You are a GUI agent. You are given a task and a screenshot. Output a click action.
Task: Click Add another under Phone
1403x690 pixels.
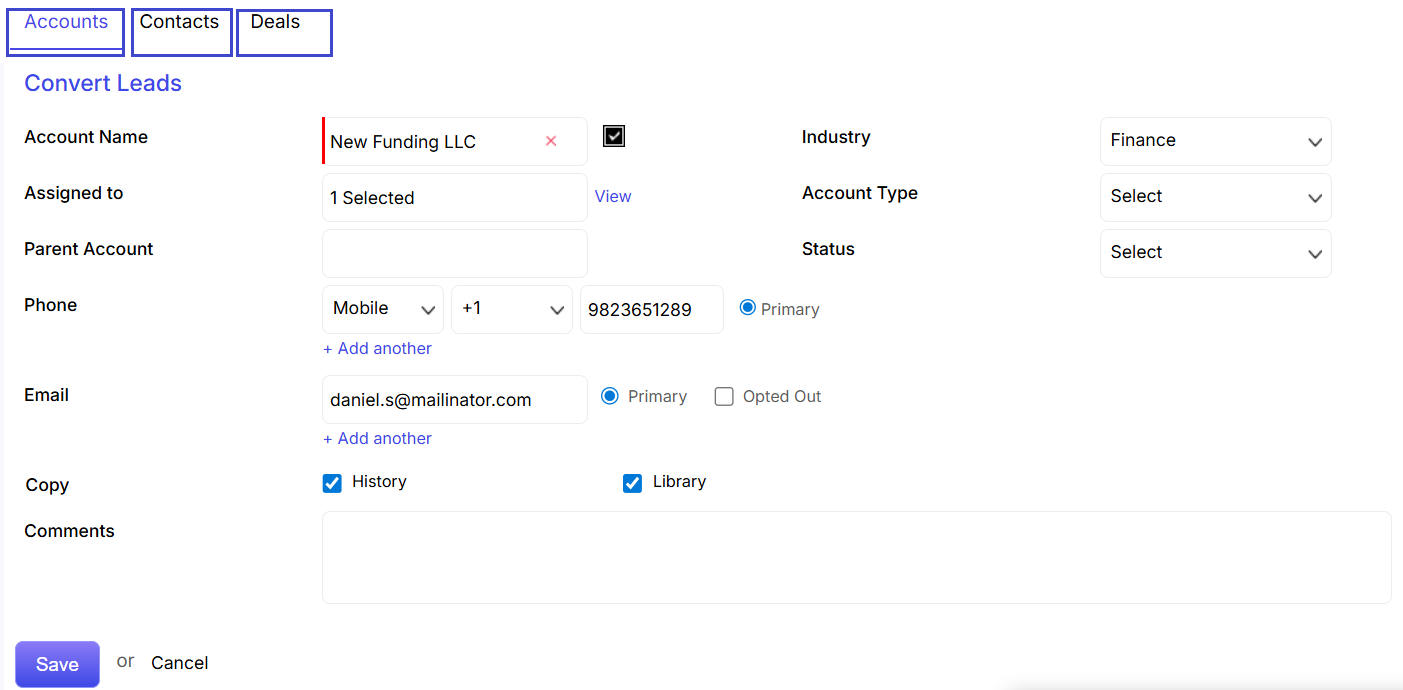377,349
